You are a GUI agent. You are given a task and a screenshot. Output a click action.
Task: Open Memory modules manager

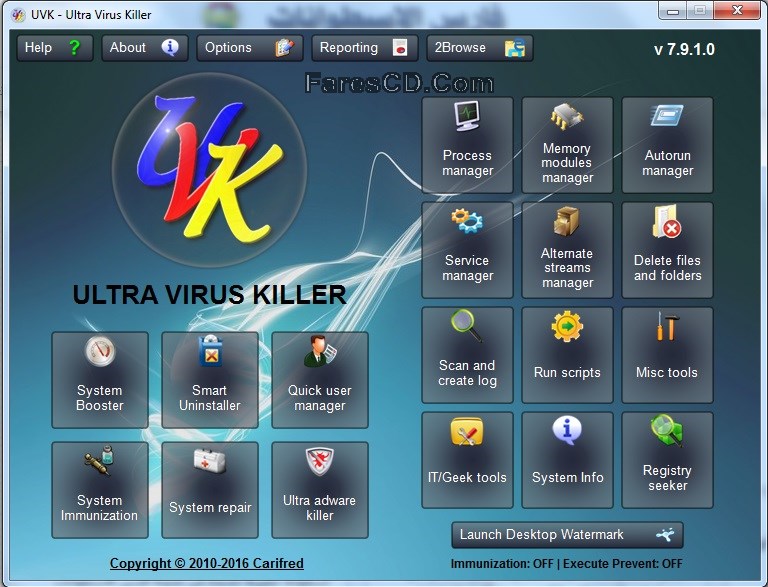(x=567, y=145)
